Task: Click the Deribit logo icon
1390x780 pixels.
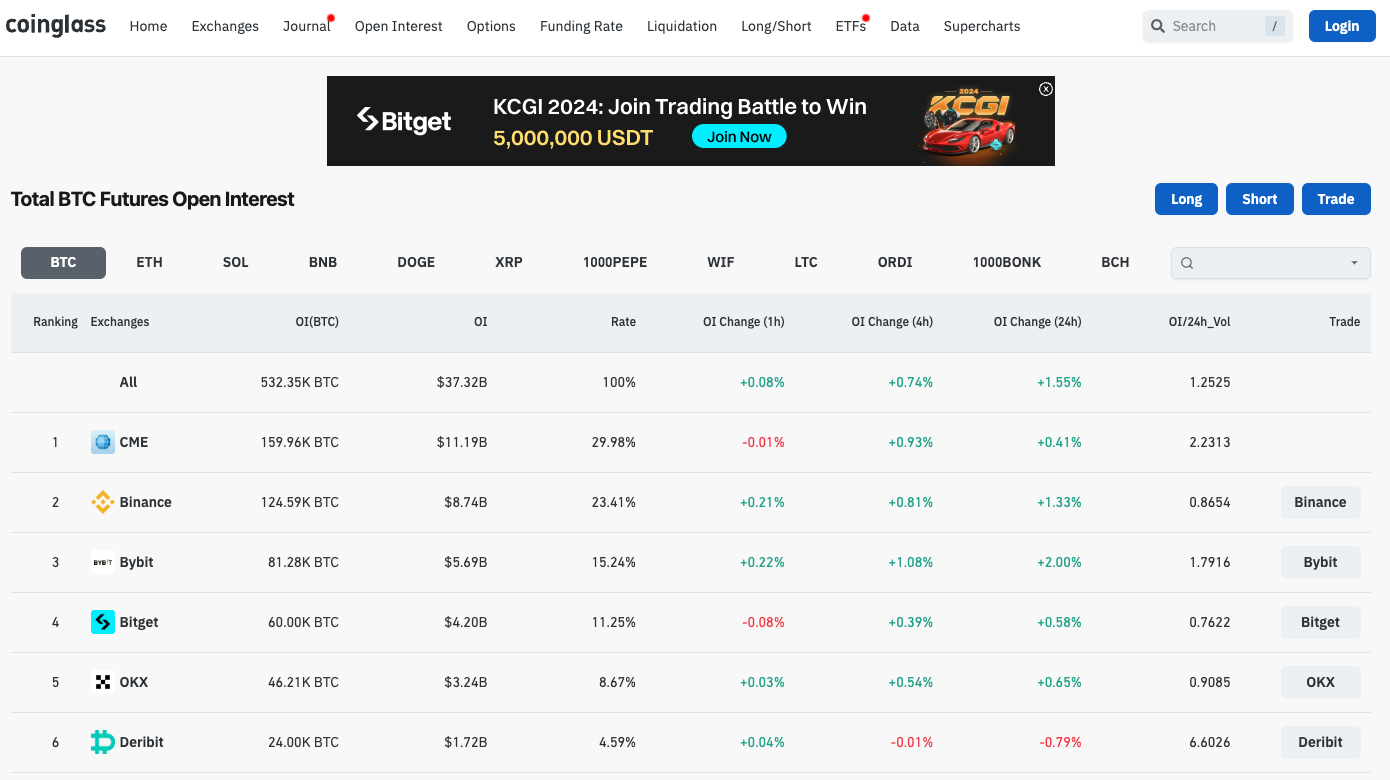Action: tap(103, 742)
